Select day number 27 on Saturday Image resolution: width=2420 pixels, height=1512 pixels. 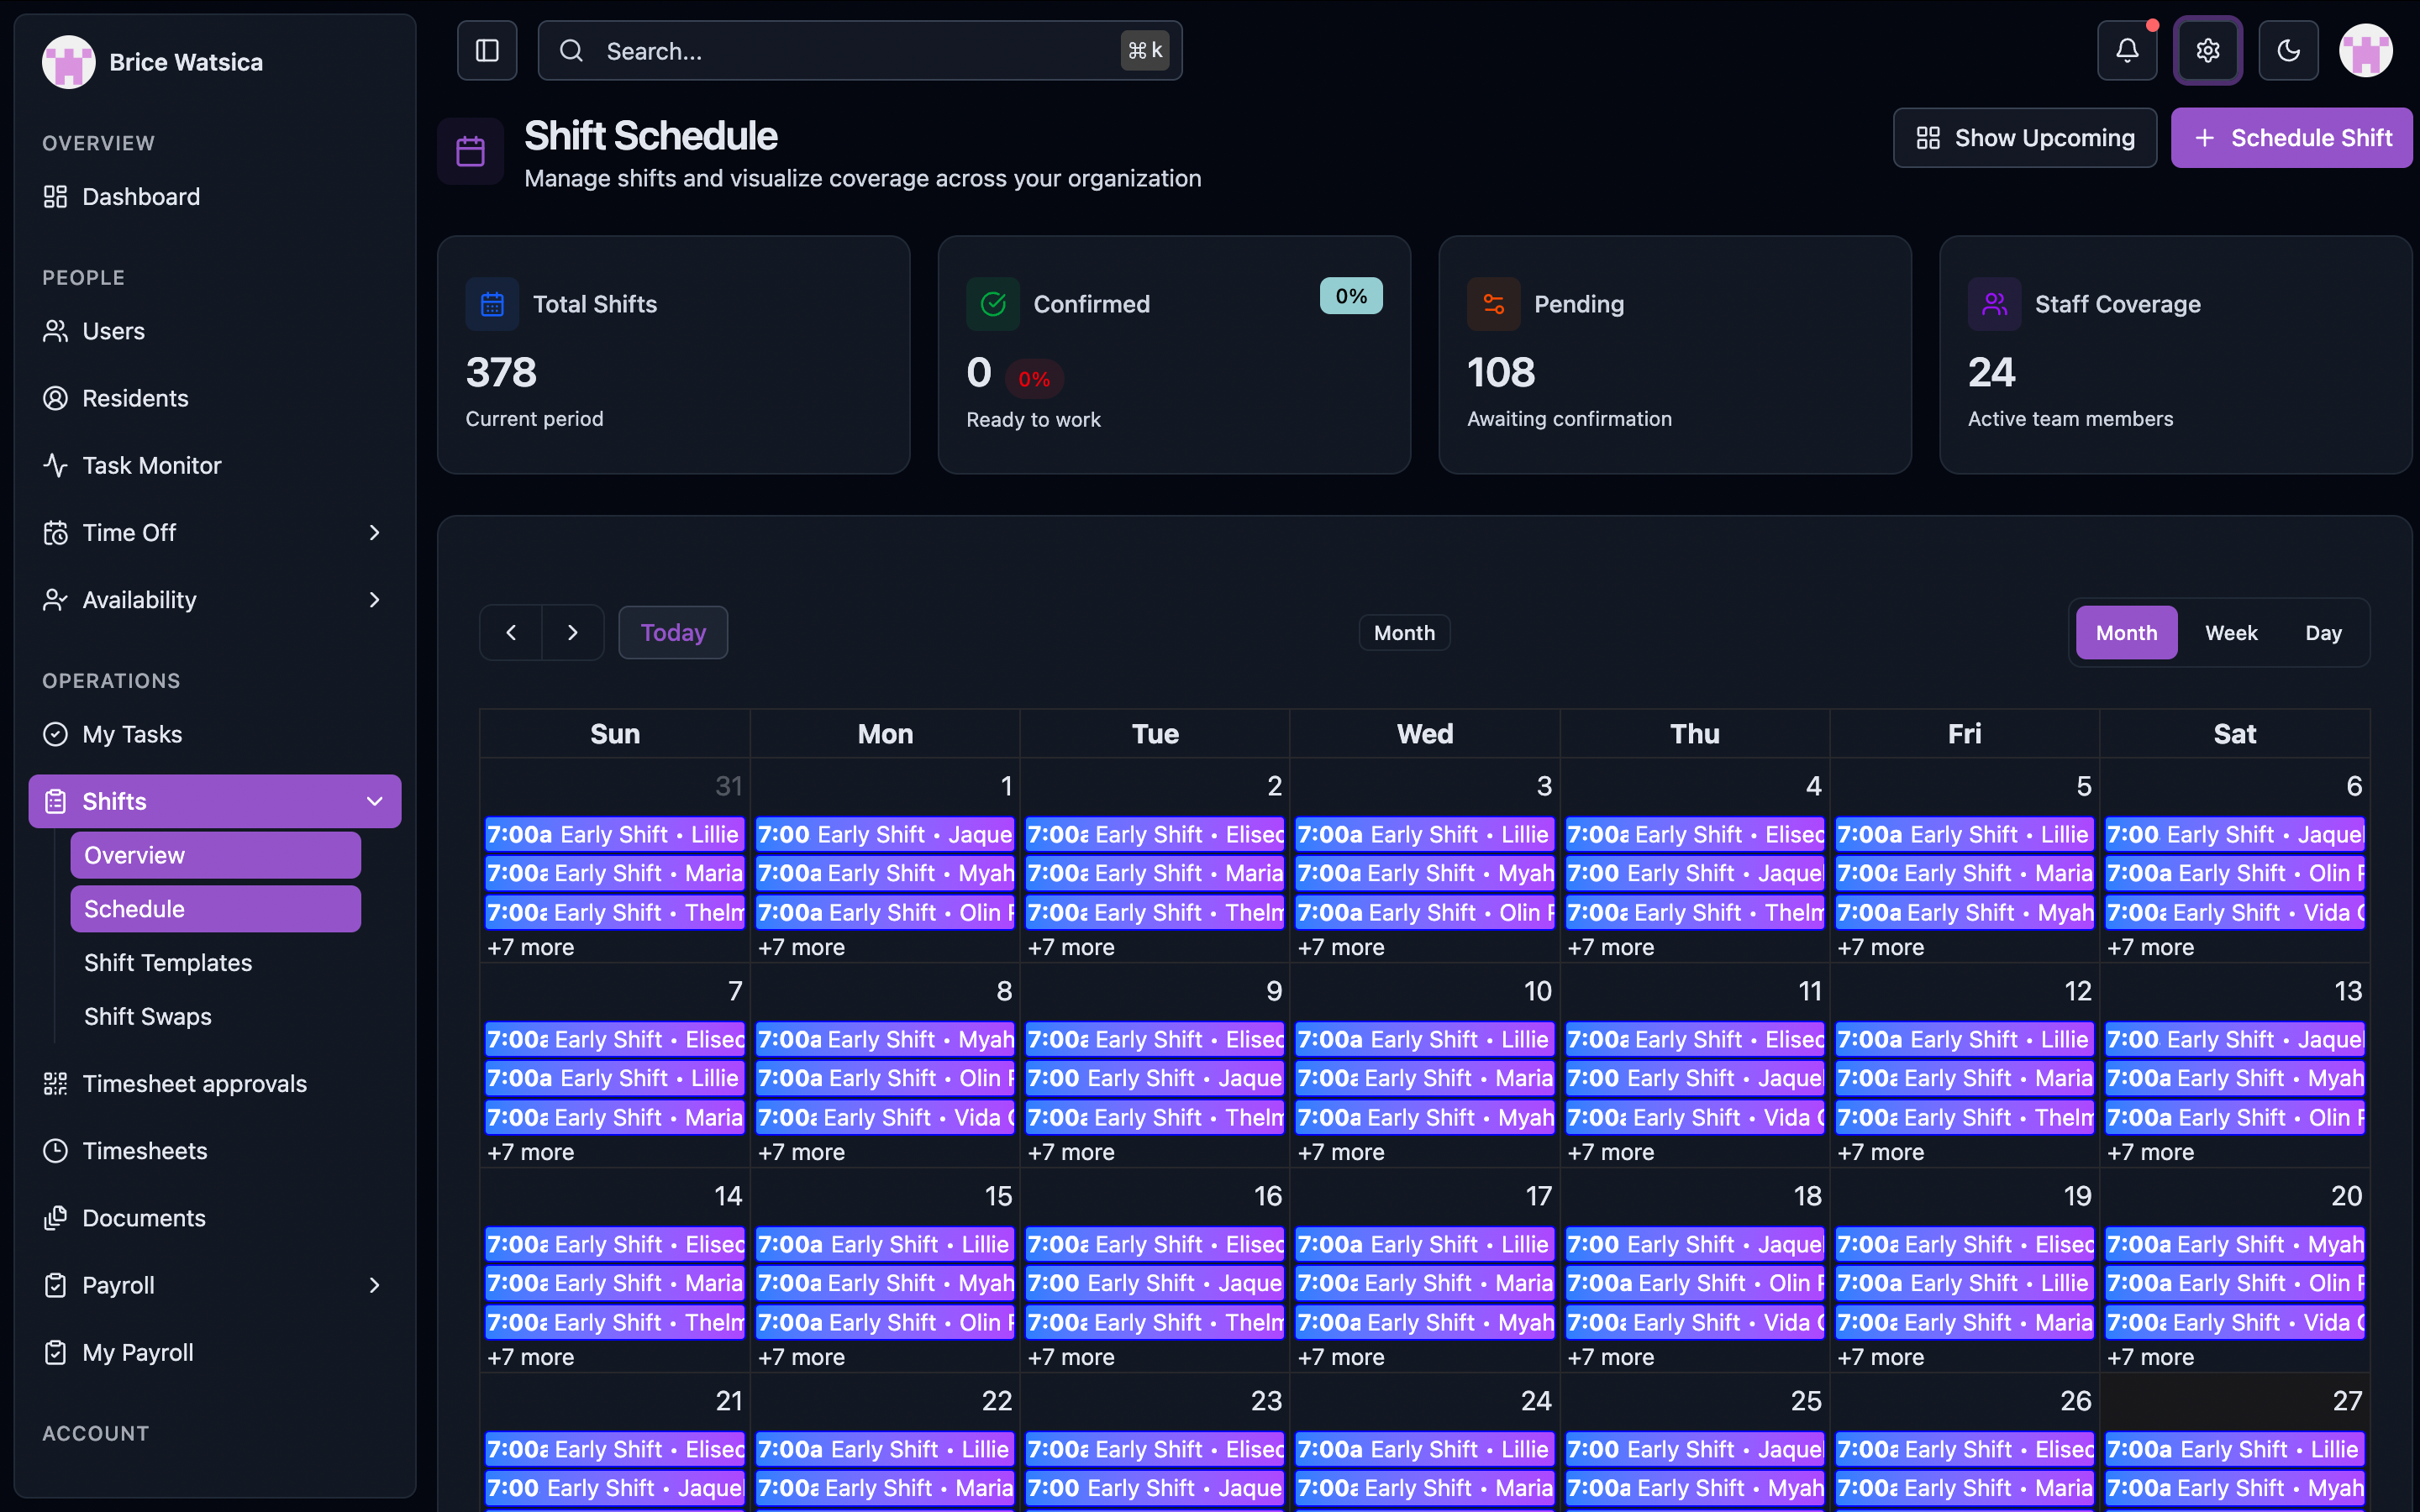coord(2347,1401)
